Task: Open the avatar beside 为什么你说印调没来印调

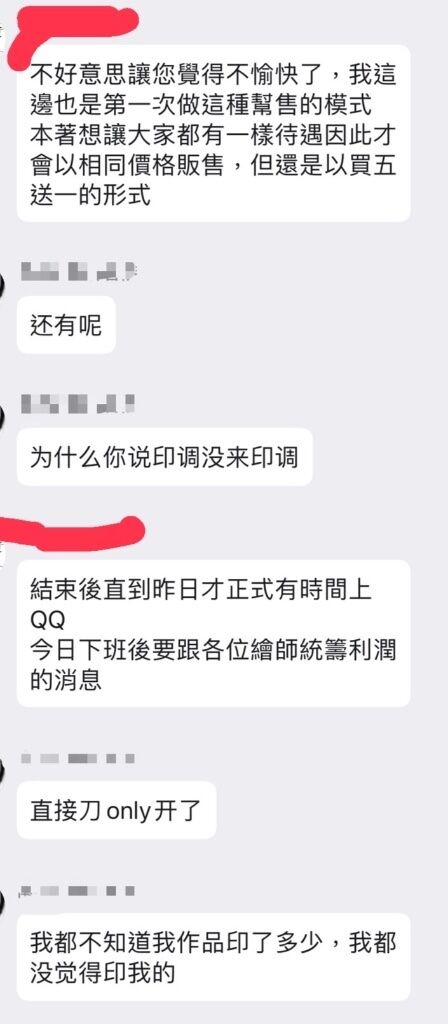Action: [x=2, y=416]
